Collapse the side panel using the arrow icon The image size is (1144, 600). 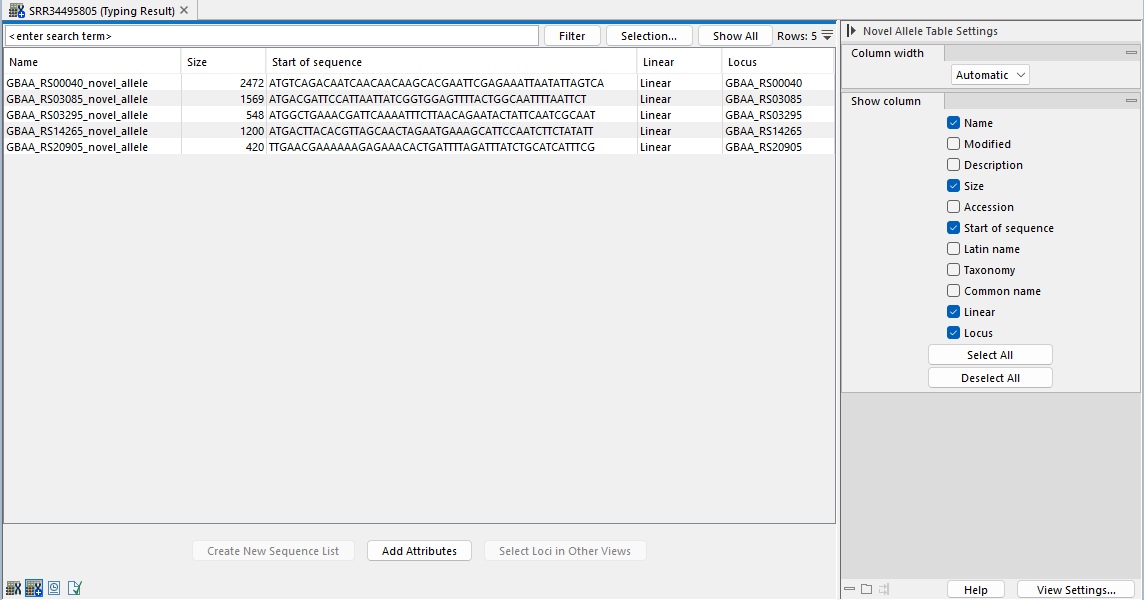[851, 31]
